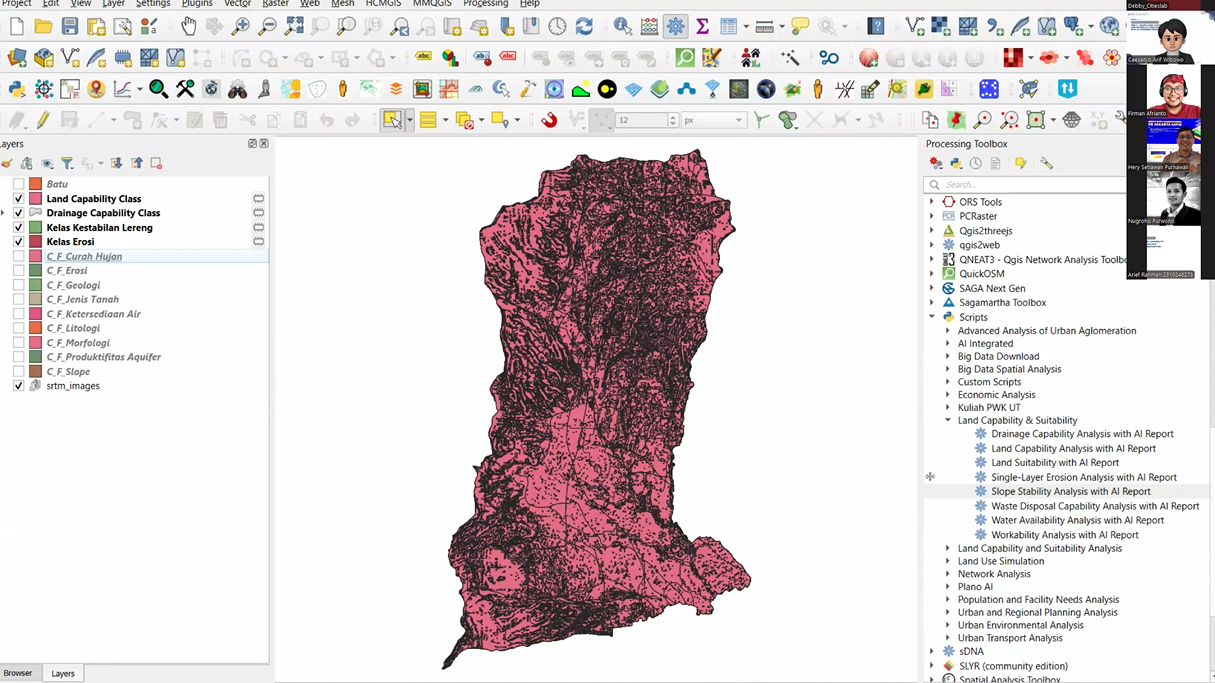The height and width of the screenshot is (683, 1215).
Task: Toggle the Processing Toolbox gear icon
Action: 676,27
